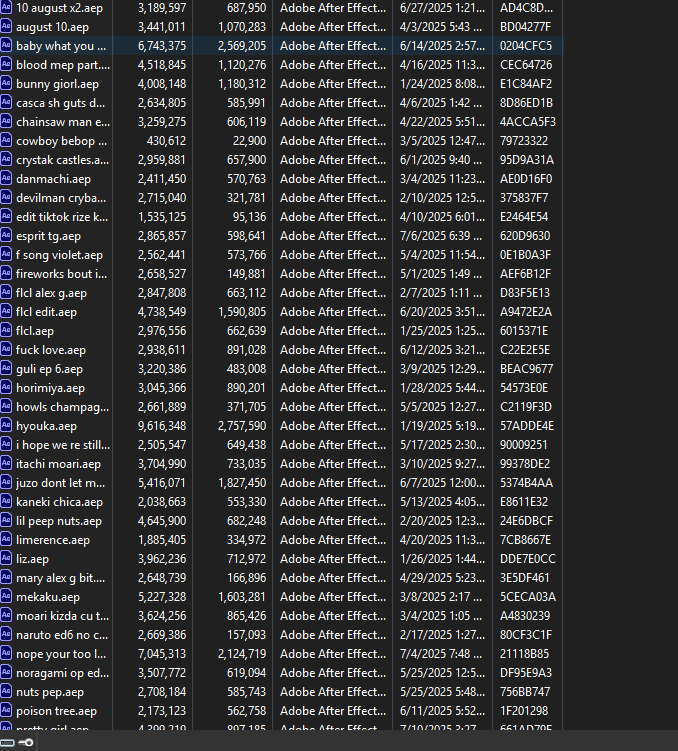Select the file name starting 'crystak castles'
The width and height of the screenshot is (678, 751).
[x=63, y=160]
